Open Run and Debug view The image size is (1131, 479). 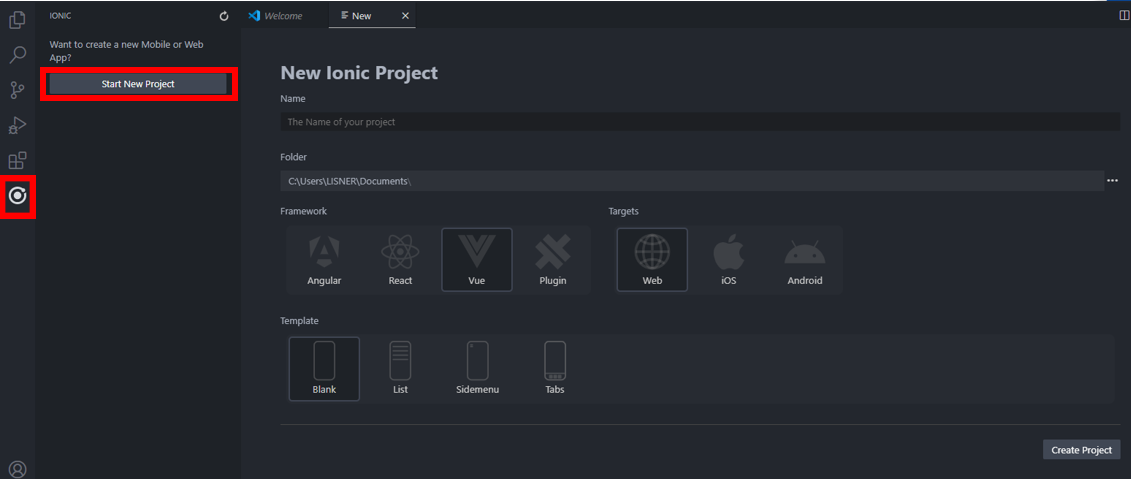[17, 126]
